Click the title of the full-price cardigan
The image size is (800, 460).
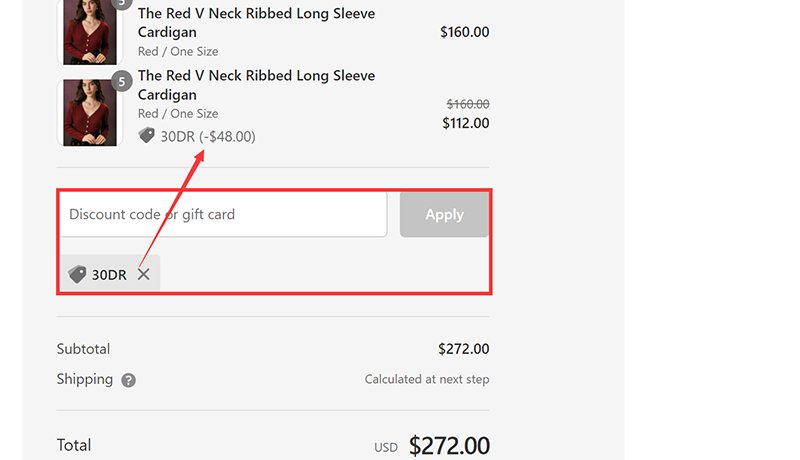coord(256,23)
